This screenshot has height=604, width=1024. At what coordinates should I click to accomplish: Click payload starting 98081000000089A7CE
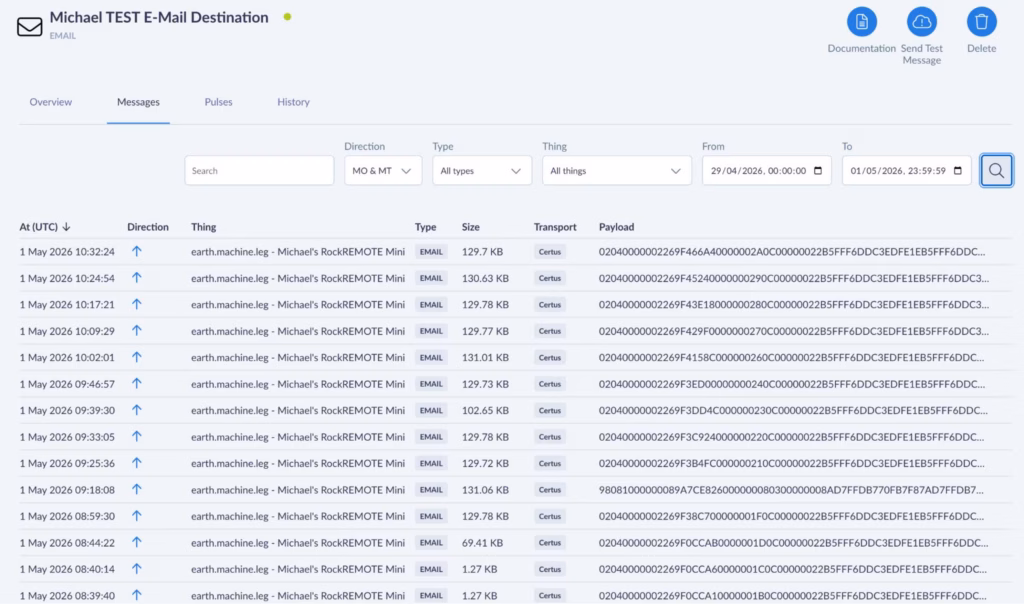[791, 490]
